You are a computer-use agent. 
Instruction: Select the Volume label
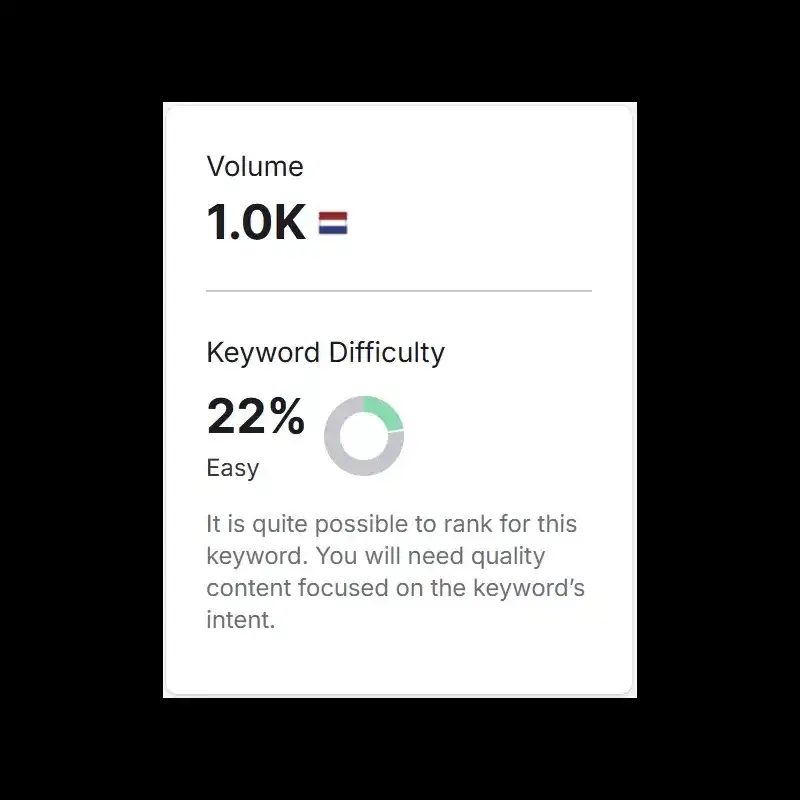(x=255, y=166)
